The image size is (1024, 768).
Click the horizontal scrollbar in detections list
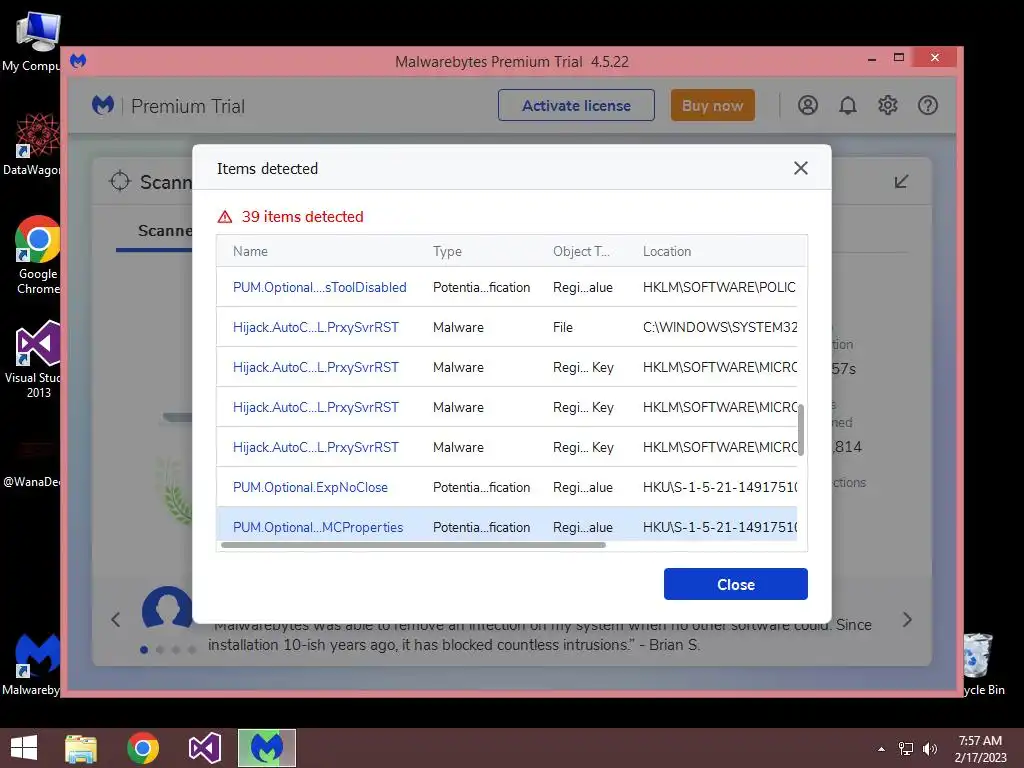pyautogui.click(x=413, y=545)
